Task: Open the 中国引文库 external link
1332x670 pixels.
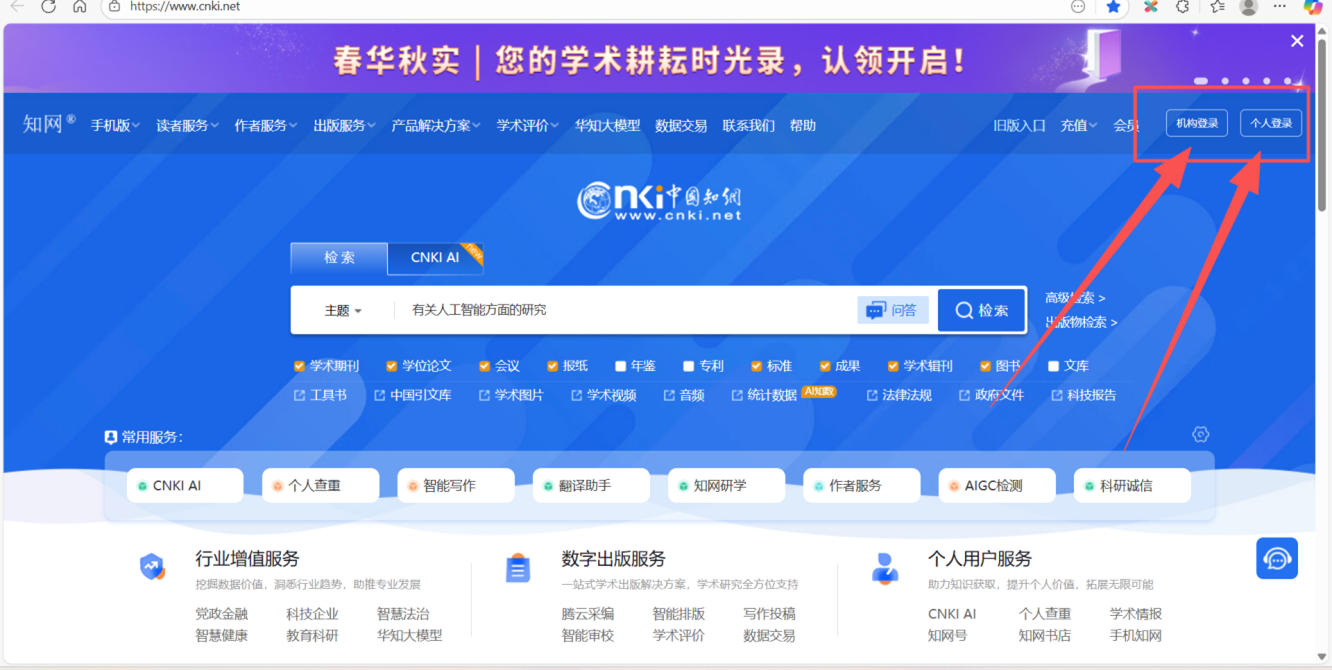Action: click(x=412, y=395)
